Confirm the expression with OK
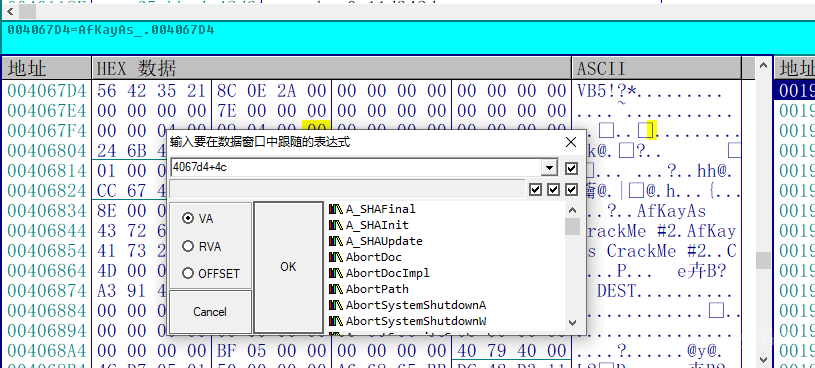The image size is (815, 368). tap(288, 267)
